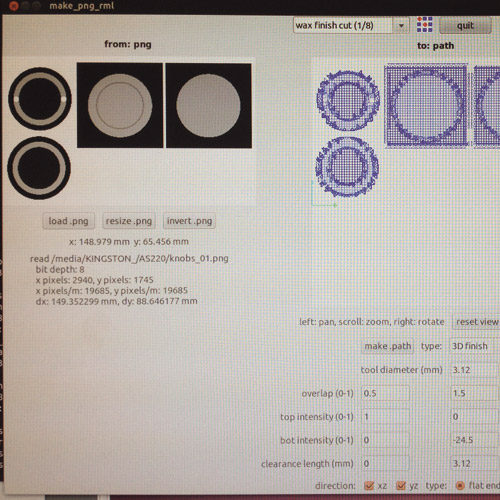Select the flat end radio button

[460, 486]
